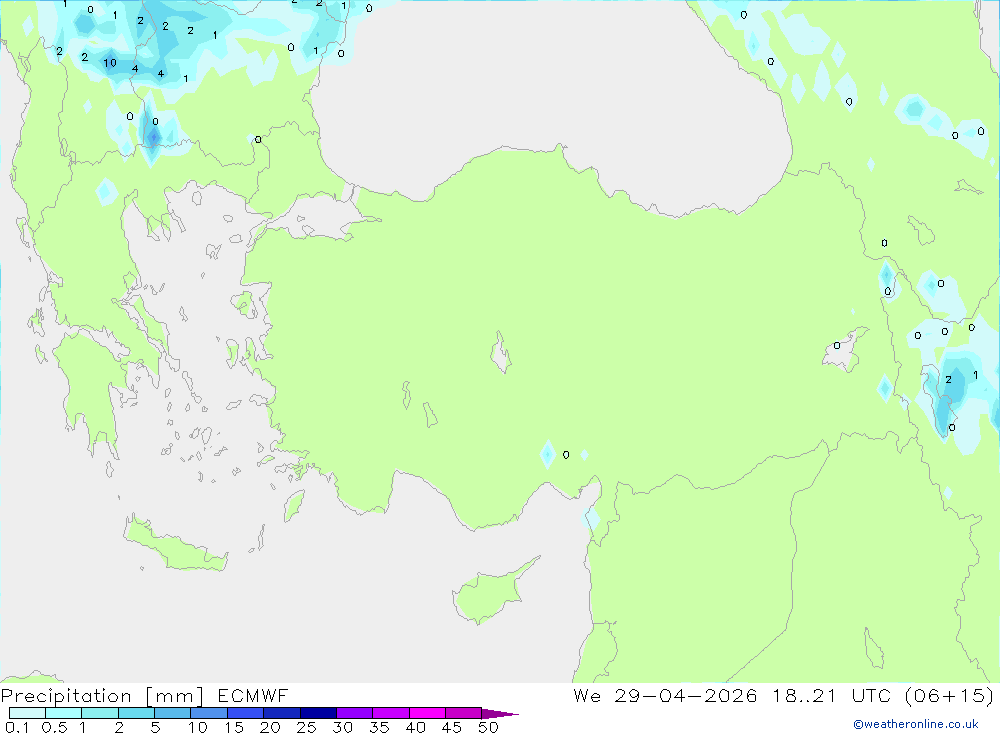Click the legend swatch between 15 and 20
This screenshot has height=733, width=1000.
245,713
